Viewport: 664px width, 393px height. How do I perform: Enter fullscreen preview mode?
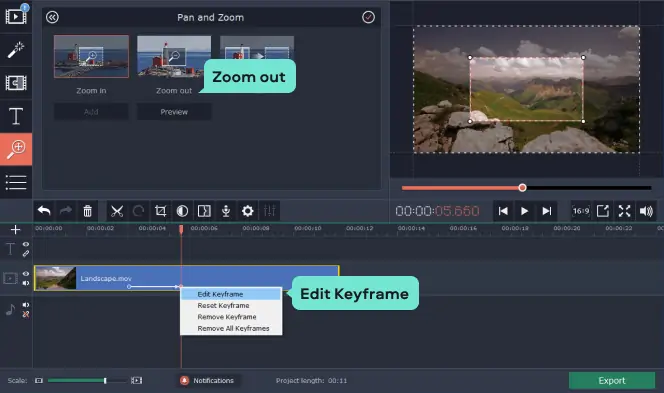(625, 211)
